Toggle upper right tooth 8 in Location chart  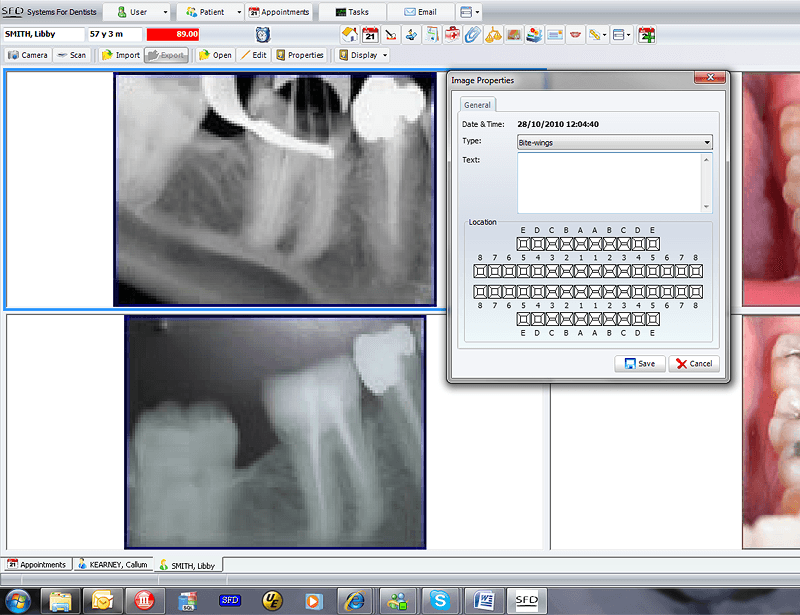click(x=695, y=270)
